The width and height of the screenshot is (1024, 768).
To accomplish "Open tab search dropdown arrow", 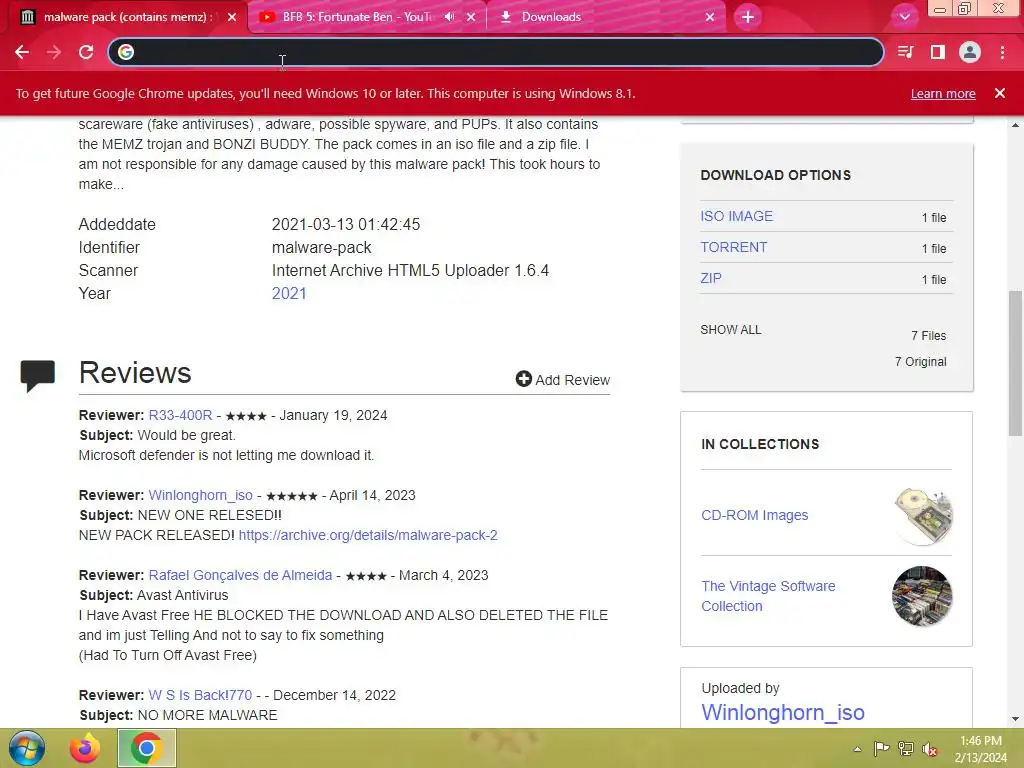I will point(905,17).
